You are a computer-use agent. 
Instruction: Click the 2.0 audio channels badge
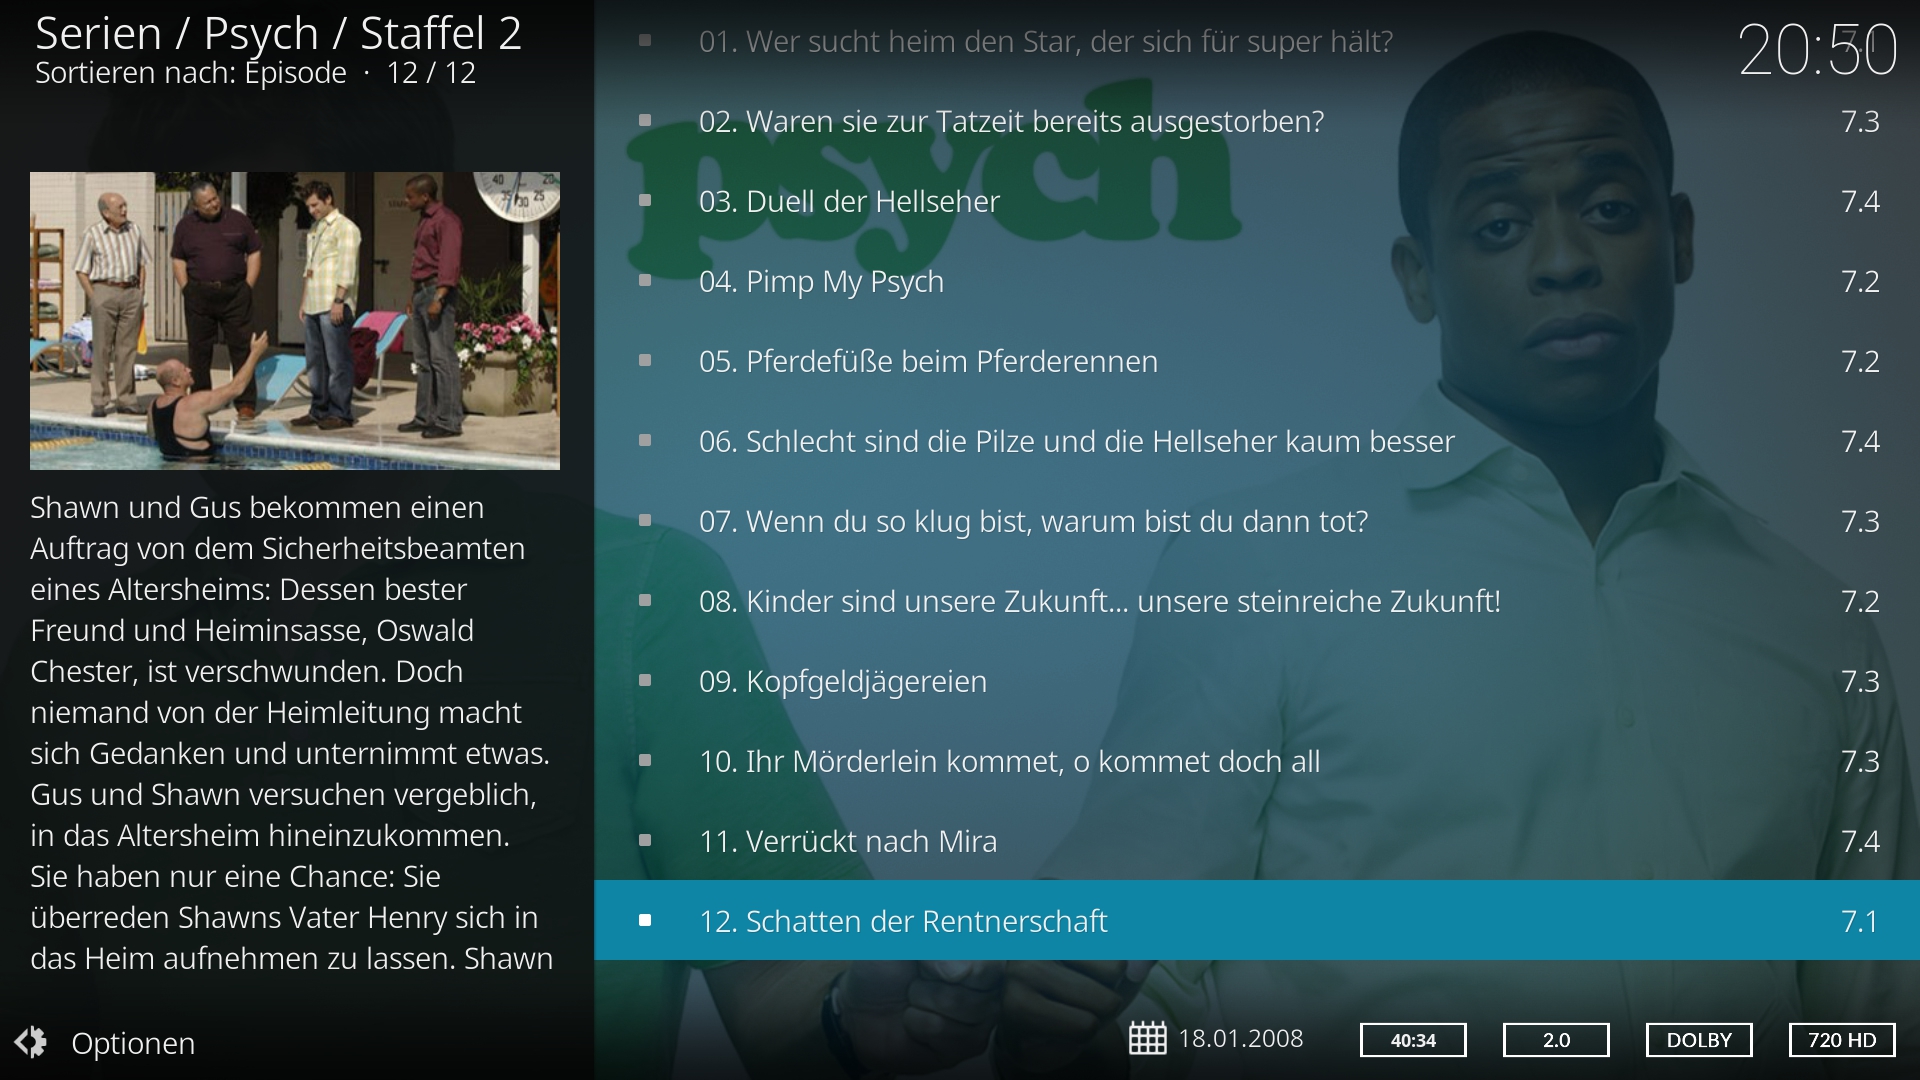coord(1556,1040)
